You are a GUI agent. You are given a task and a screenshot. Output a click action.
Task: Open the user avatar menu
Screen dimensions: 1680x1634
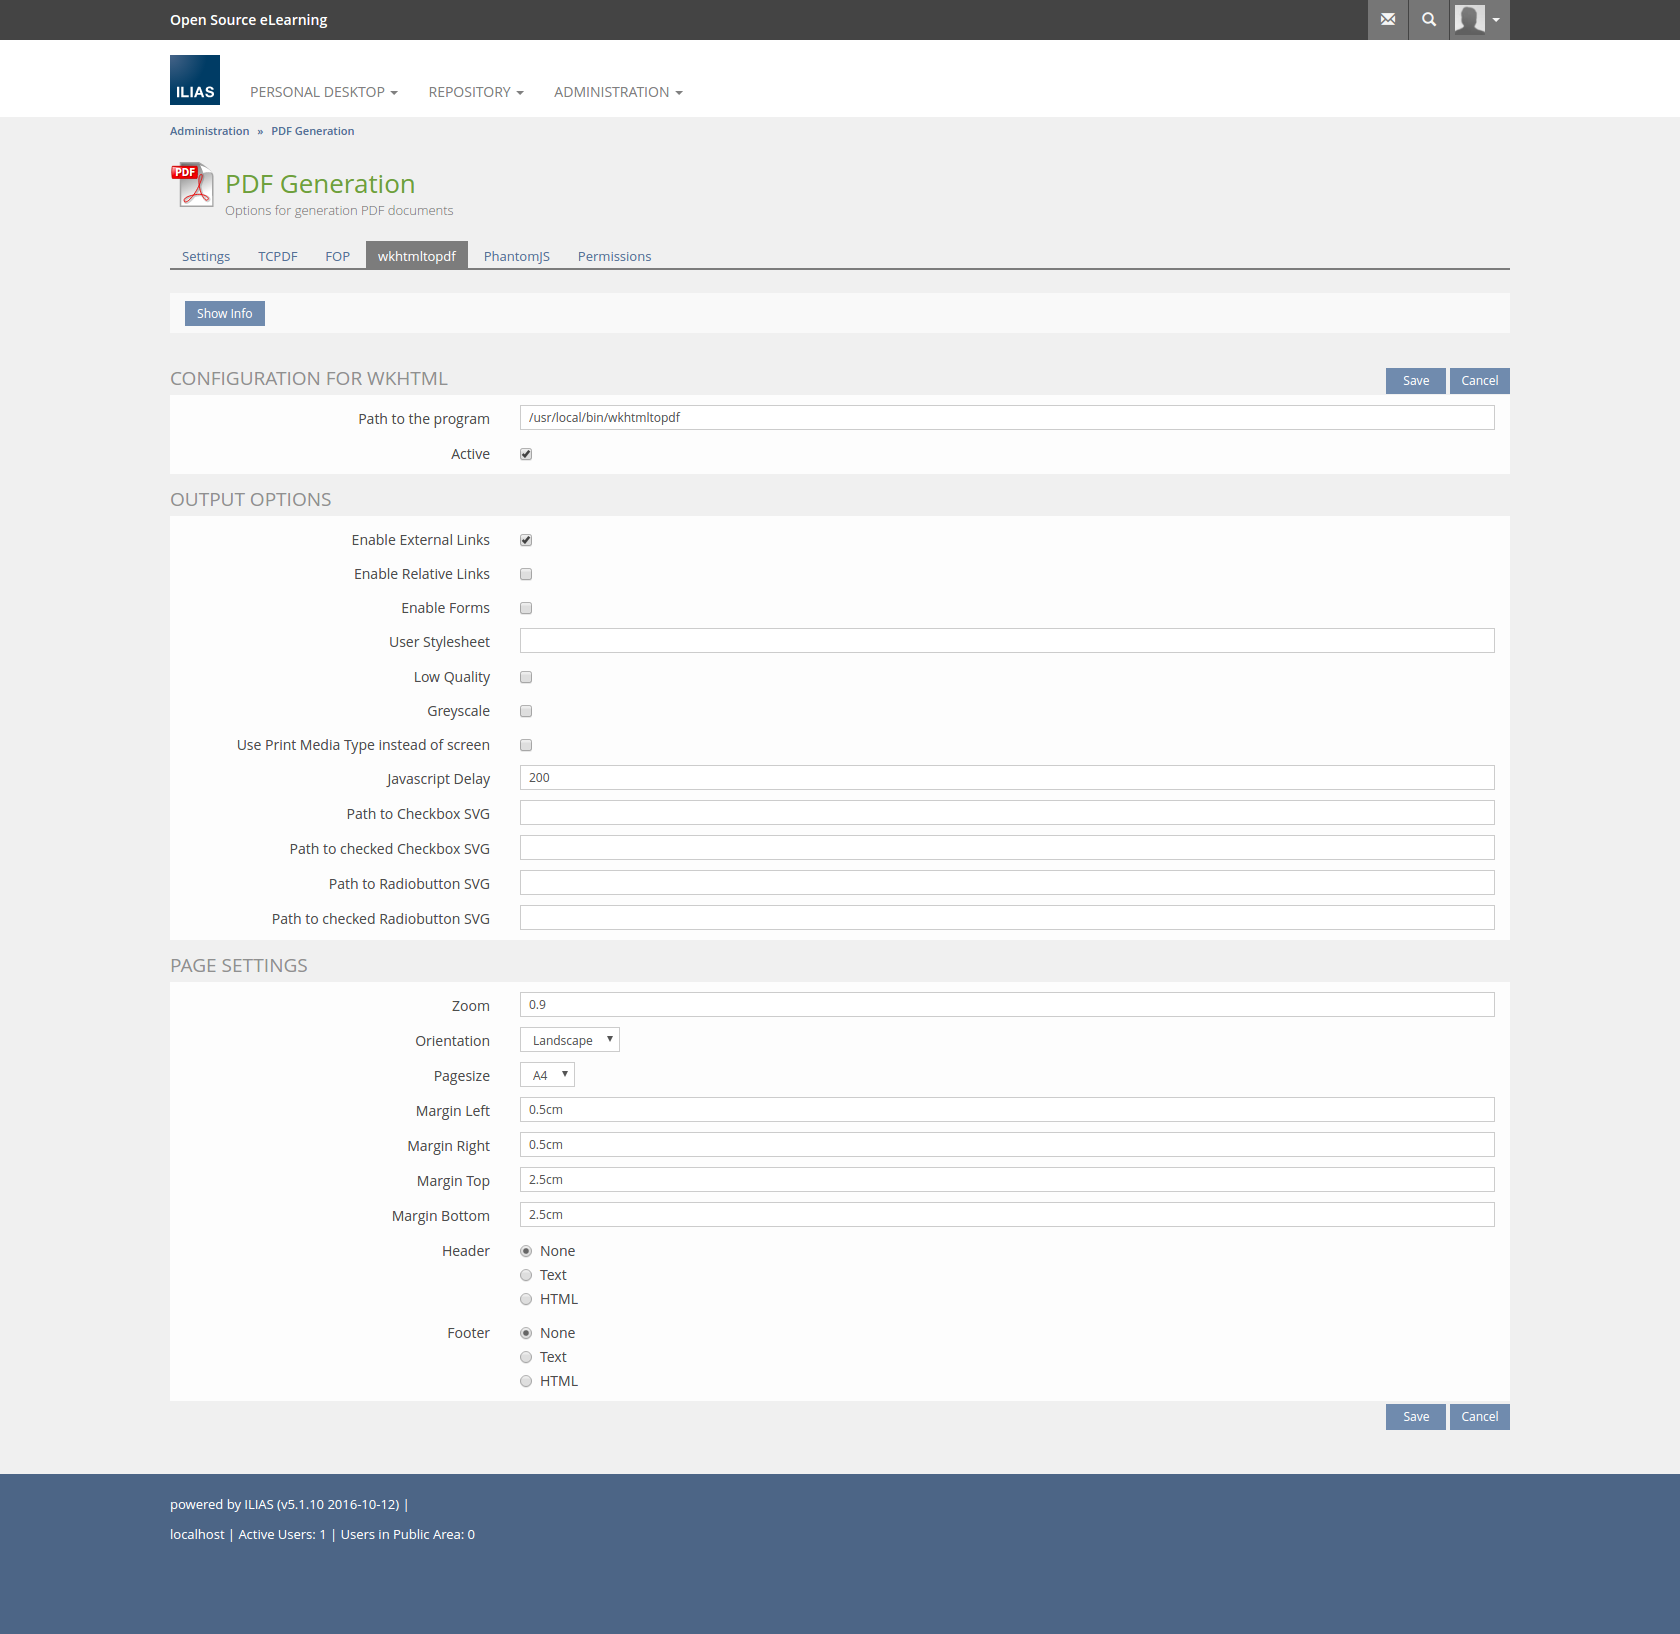tap(1479, 20)
